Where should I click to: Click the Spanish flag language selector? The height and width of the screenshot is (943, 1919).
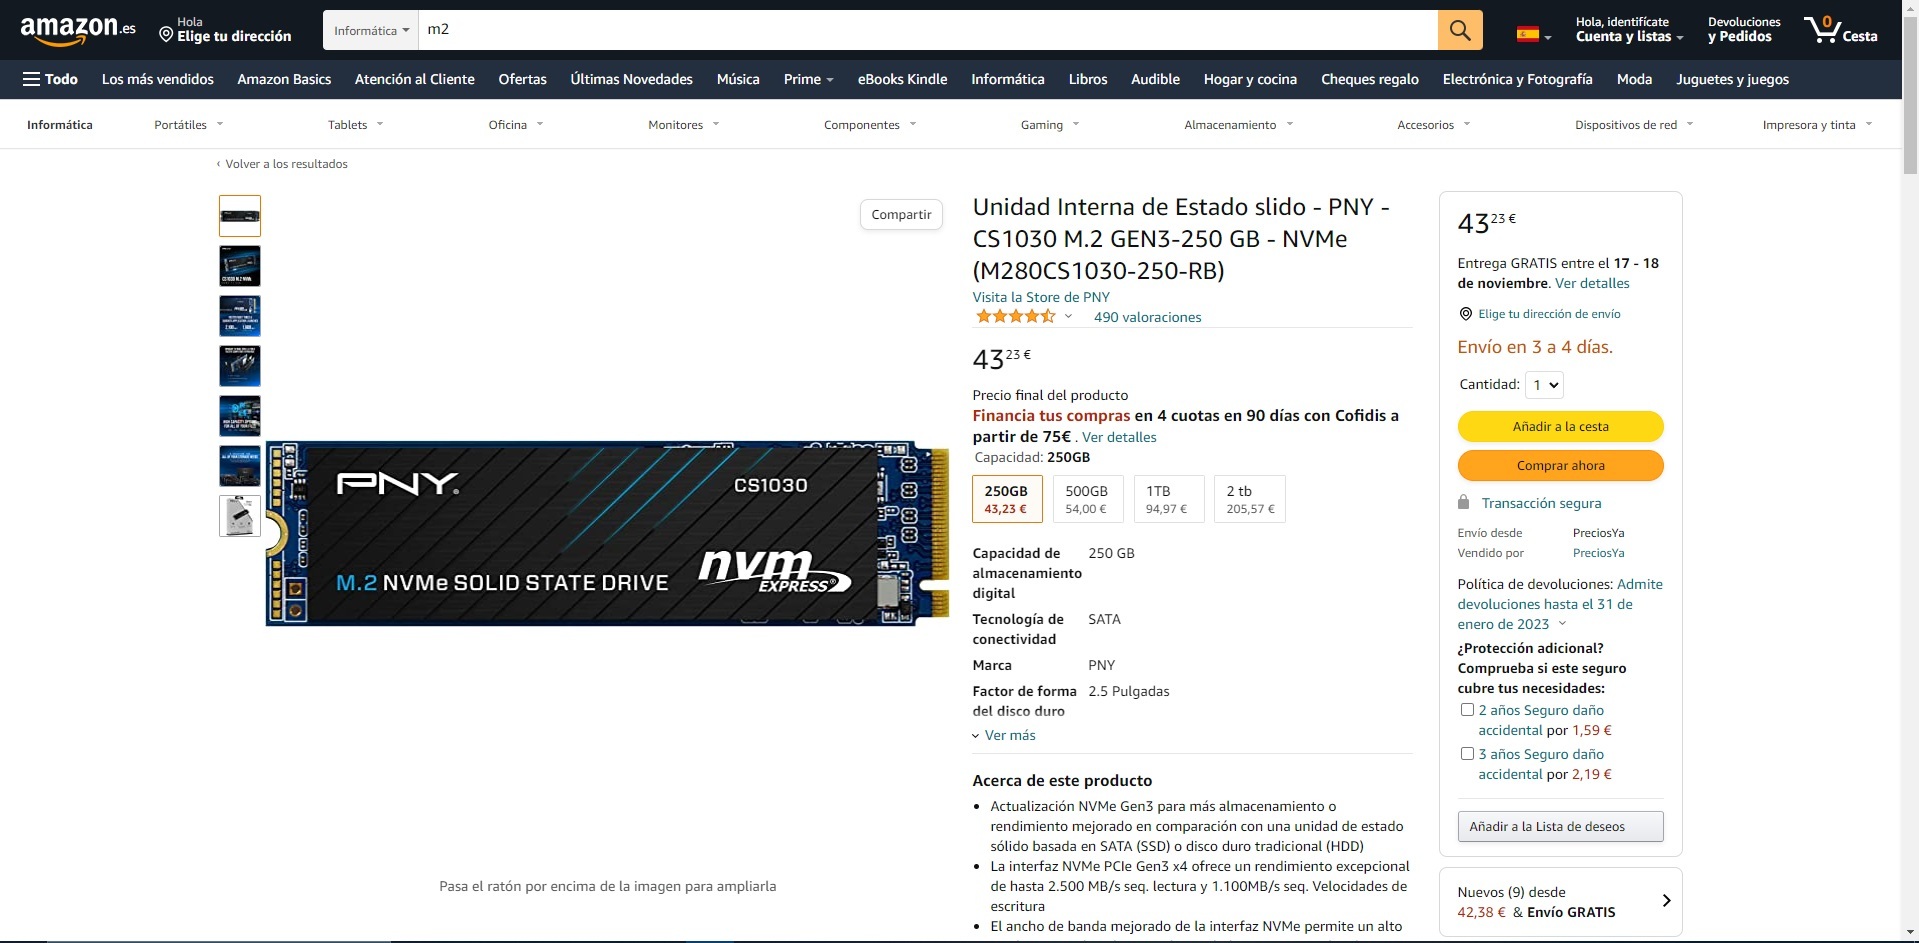(x=1534, y=35)
